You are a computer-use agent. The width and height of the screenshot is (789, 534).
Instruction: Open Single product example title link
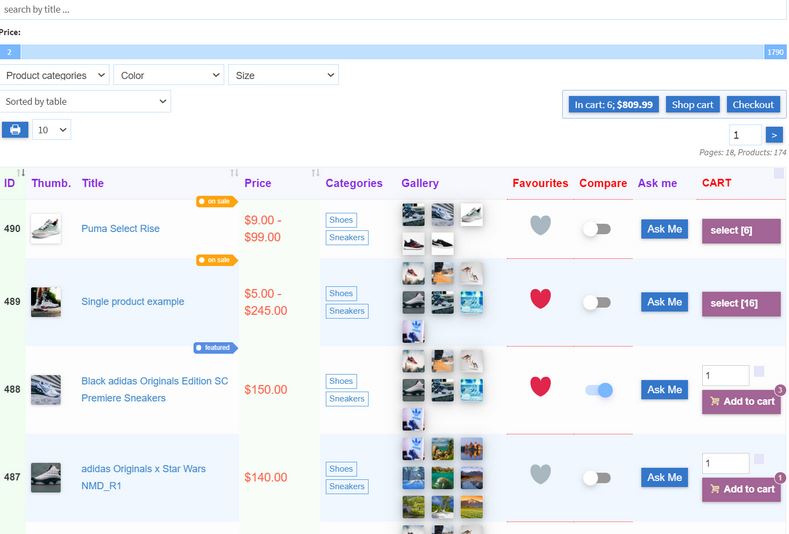coord(132,301)
